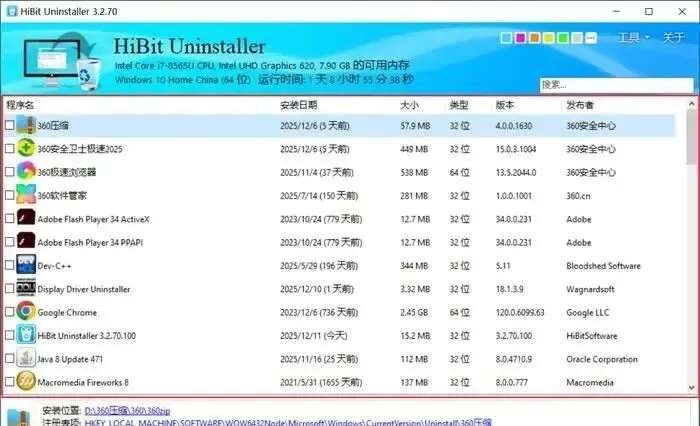700x426 pixels.
Task: Check the HiBit Uninstaller 3.2.70.100 checkbox
Action: coord(9,335)
